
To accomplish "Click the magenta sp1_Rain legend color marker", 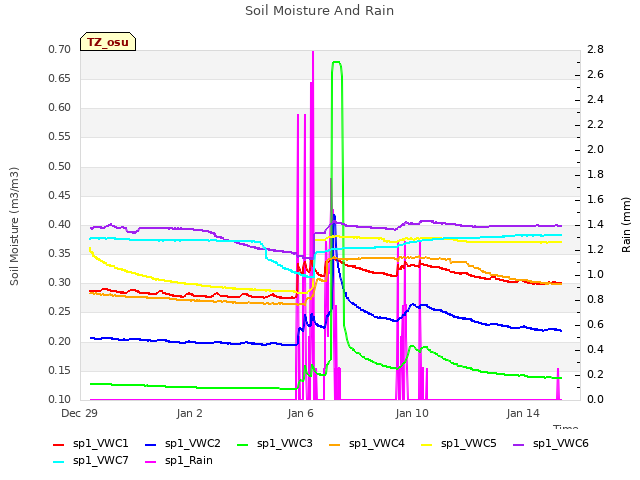I will 151,462.
